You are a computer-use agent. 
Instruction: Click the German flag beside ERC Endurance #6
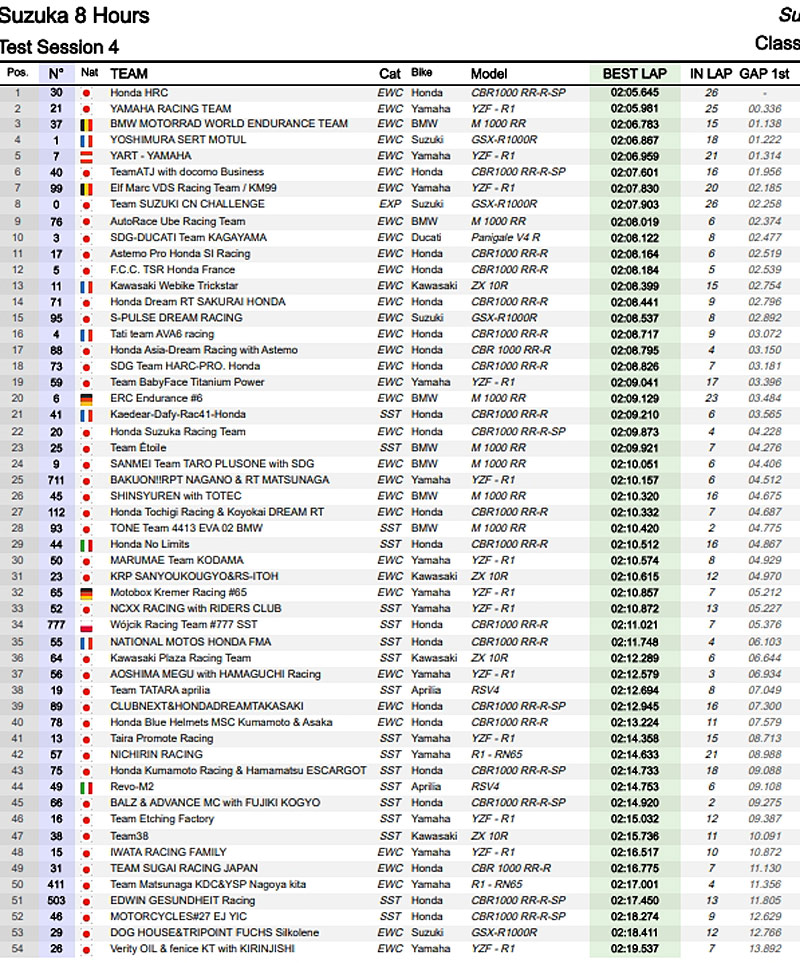[x=88, y=399]
